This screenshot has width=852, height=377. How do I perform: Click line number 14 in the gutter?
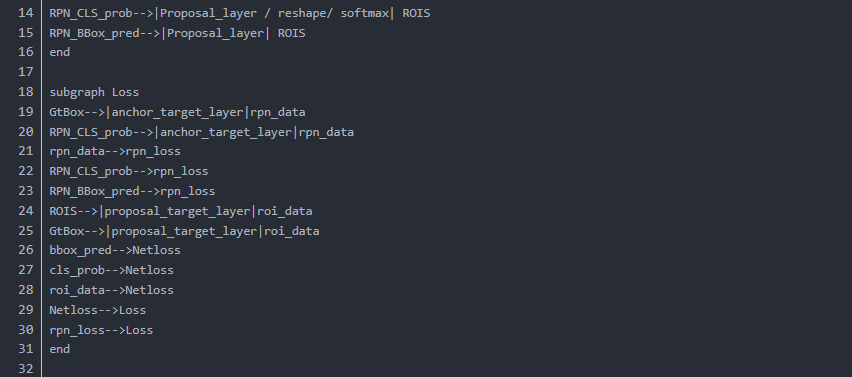[x=26, y=13]
